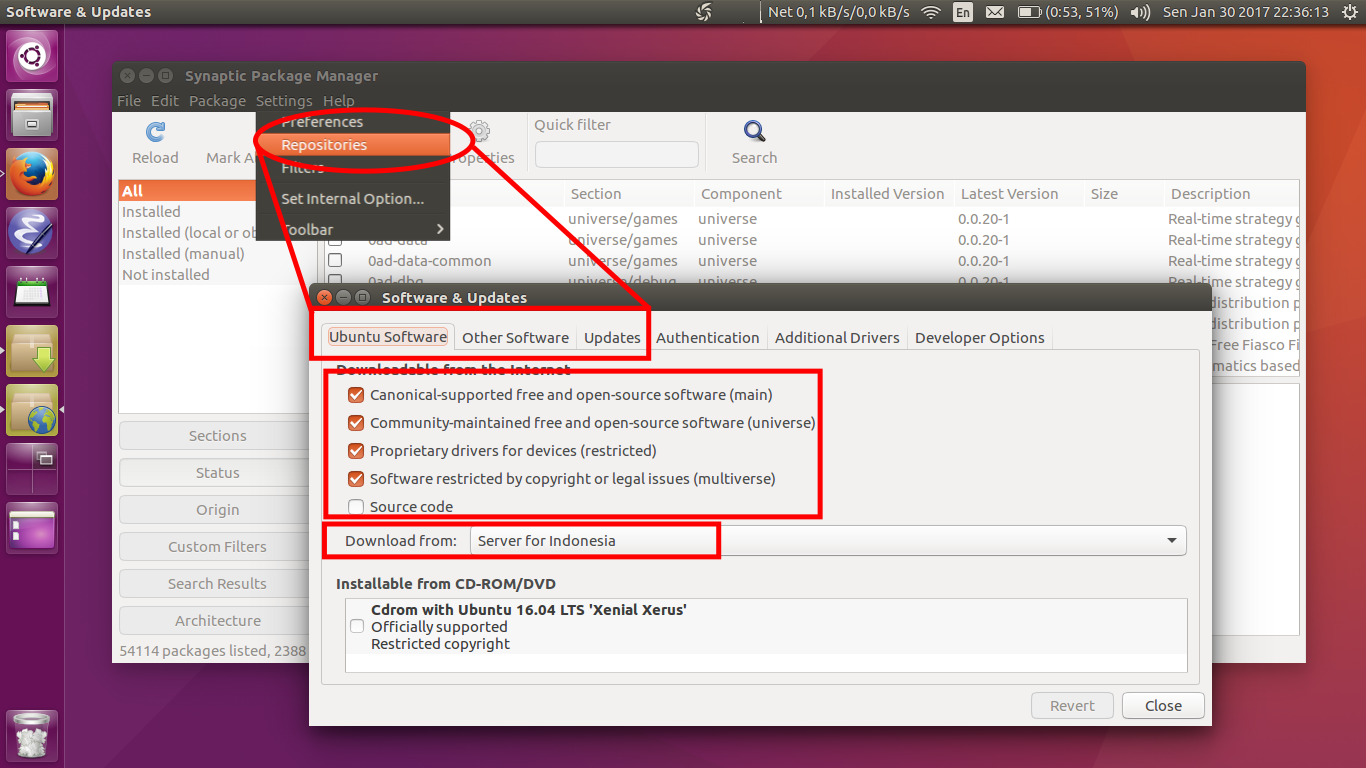Switch to the Other Software tab

(515, 338)
